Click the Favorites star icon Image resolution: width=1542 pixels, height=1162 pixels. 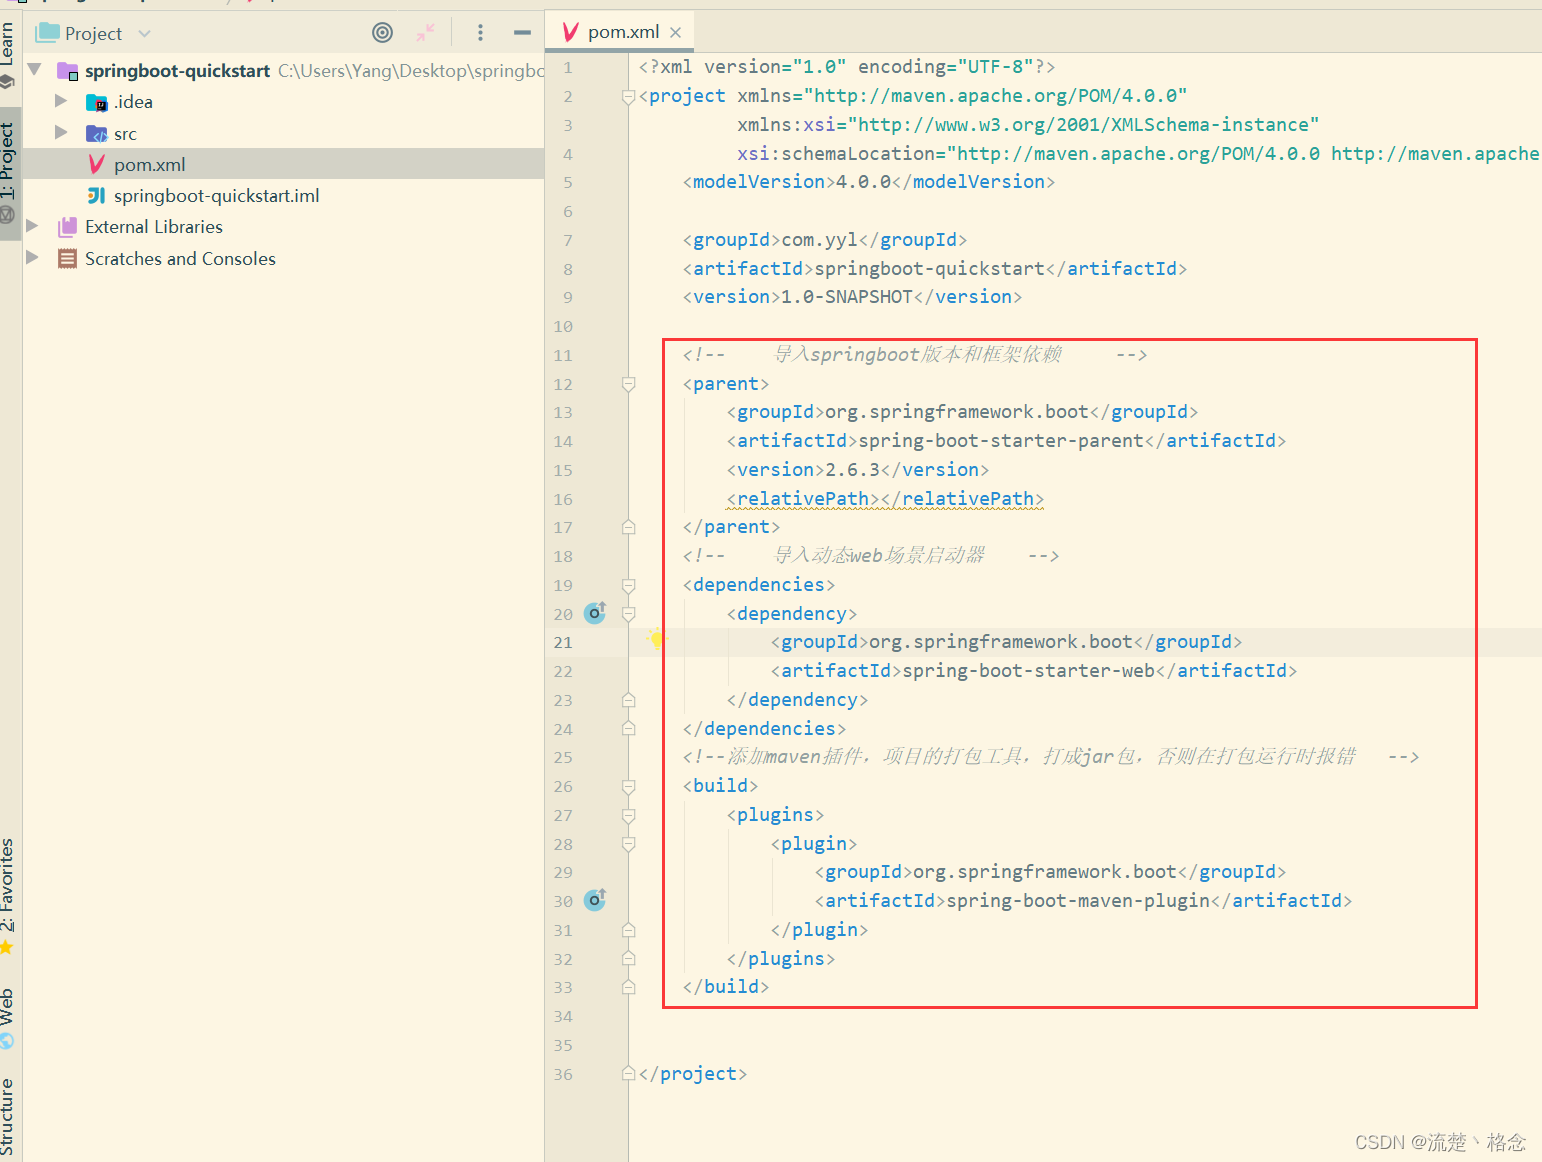[x=7, y=946]
